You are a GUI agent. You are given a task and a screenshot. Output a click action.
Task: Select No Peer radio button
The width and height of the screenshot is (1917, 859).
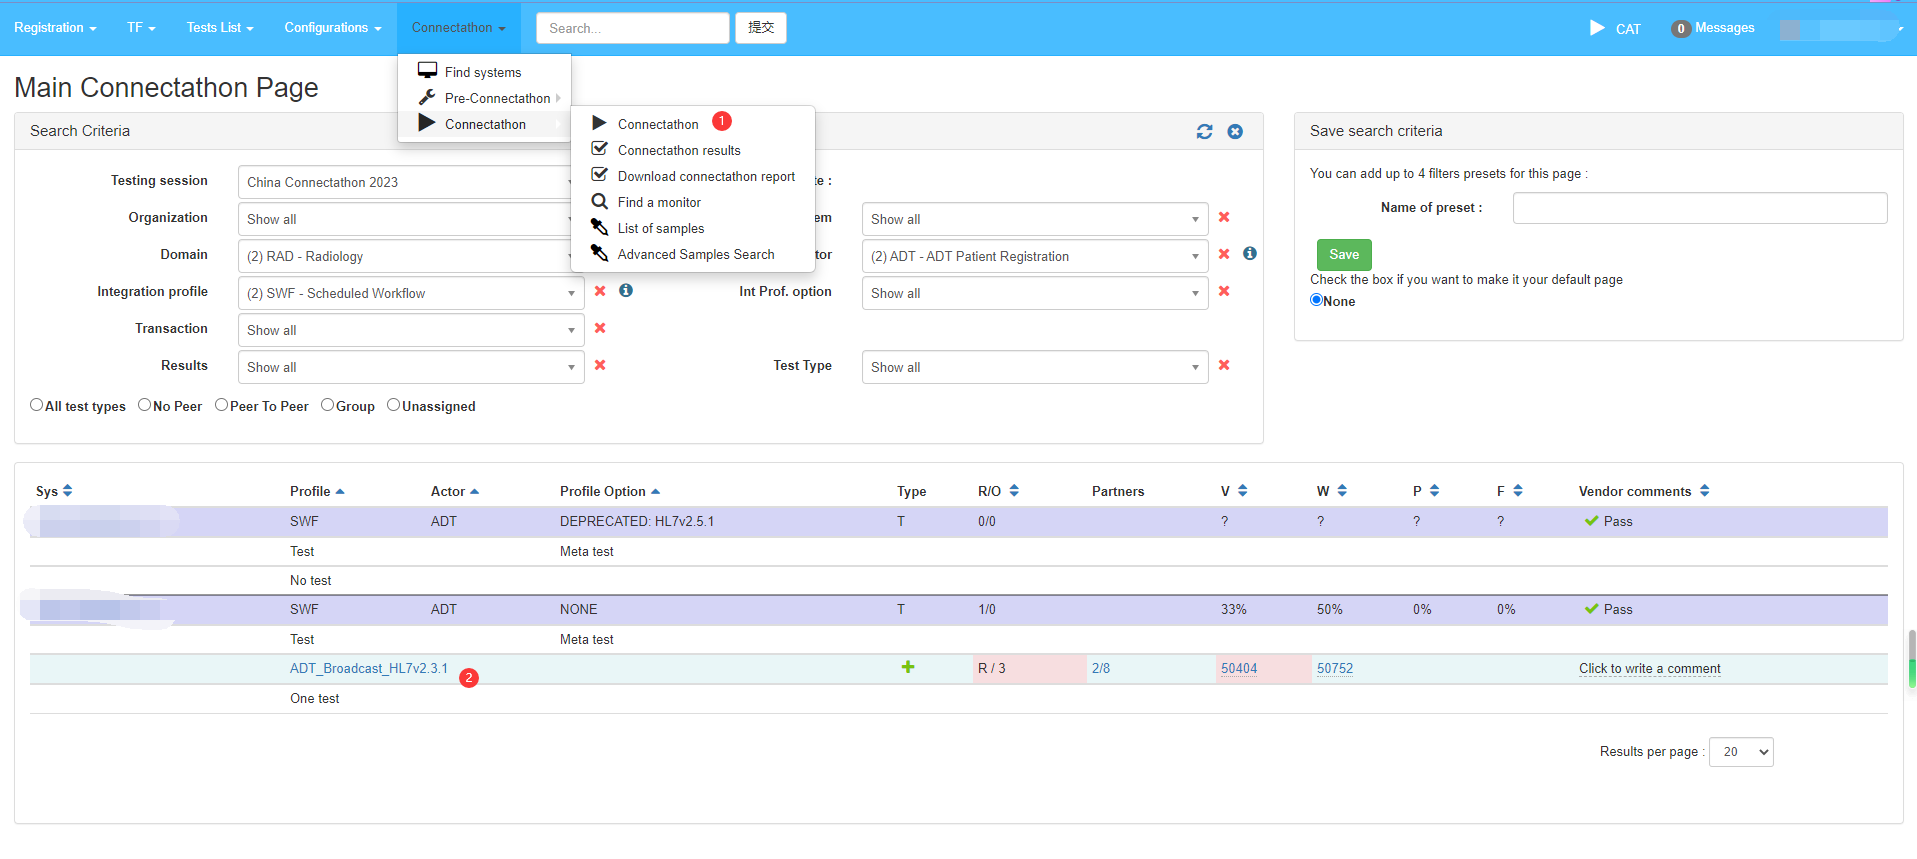(x=145, y=405)
